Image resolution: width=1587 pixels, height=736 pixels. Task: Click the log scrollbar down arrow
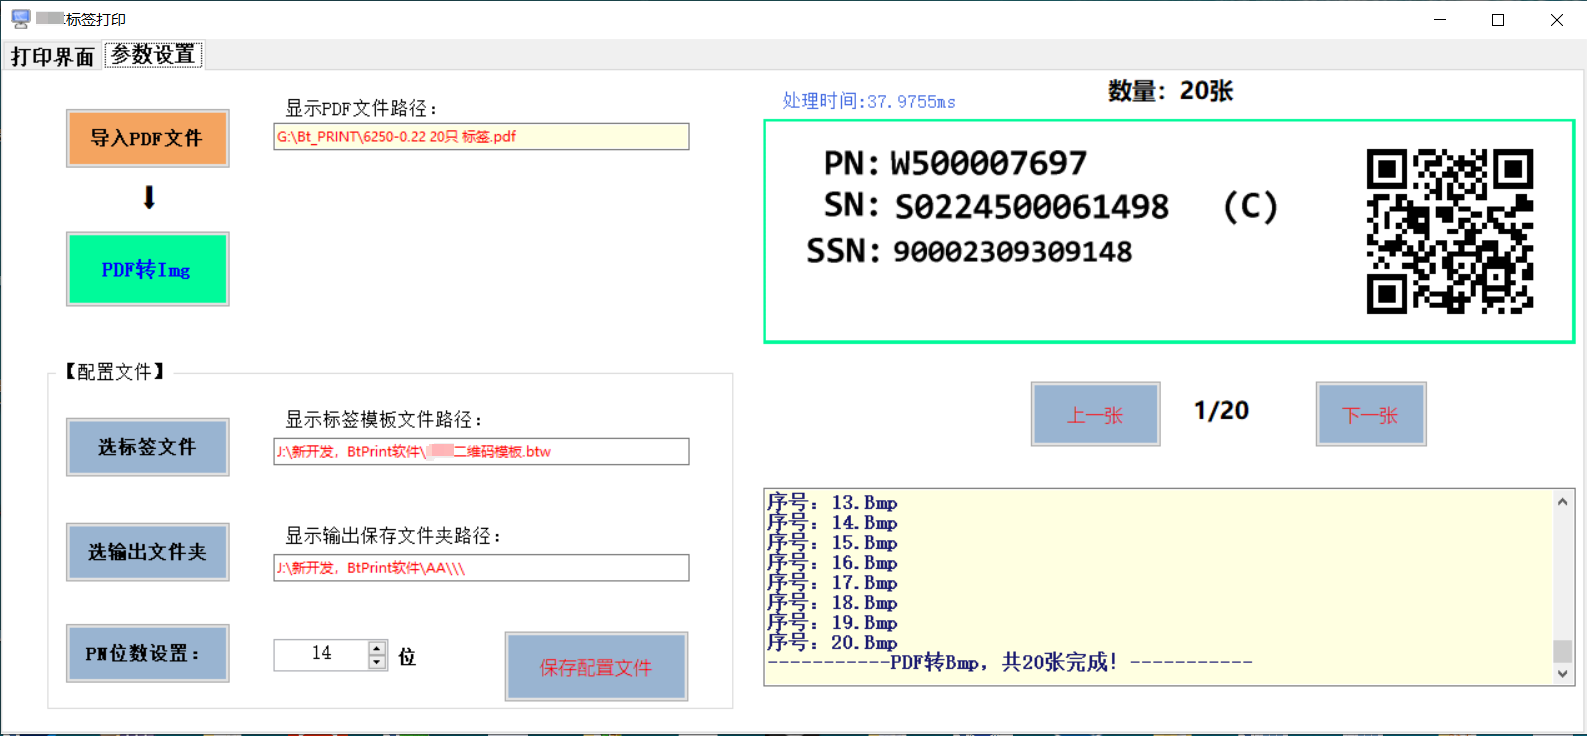pos(1563,674)
